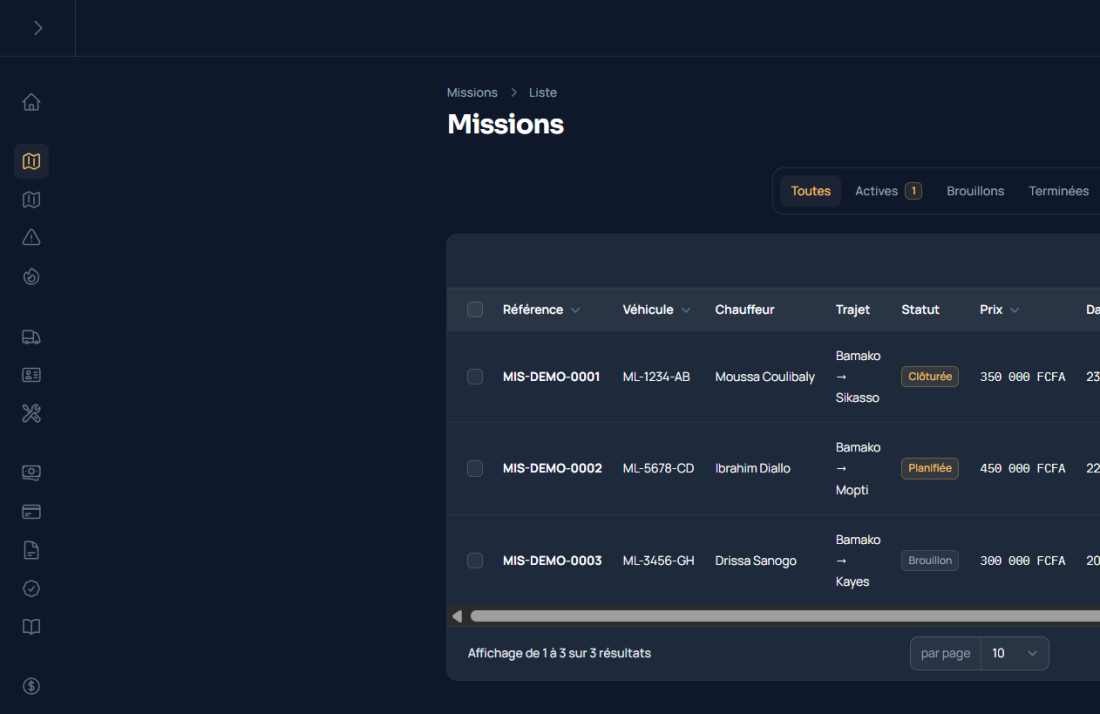Click vehicle plate ML-3456-GH
1100x714 pixels.
658,560
